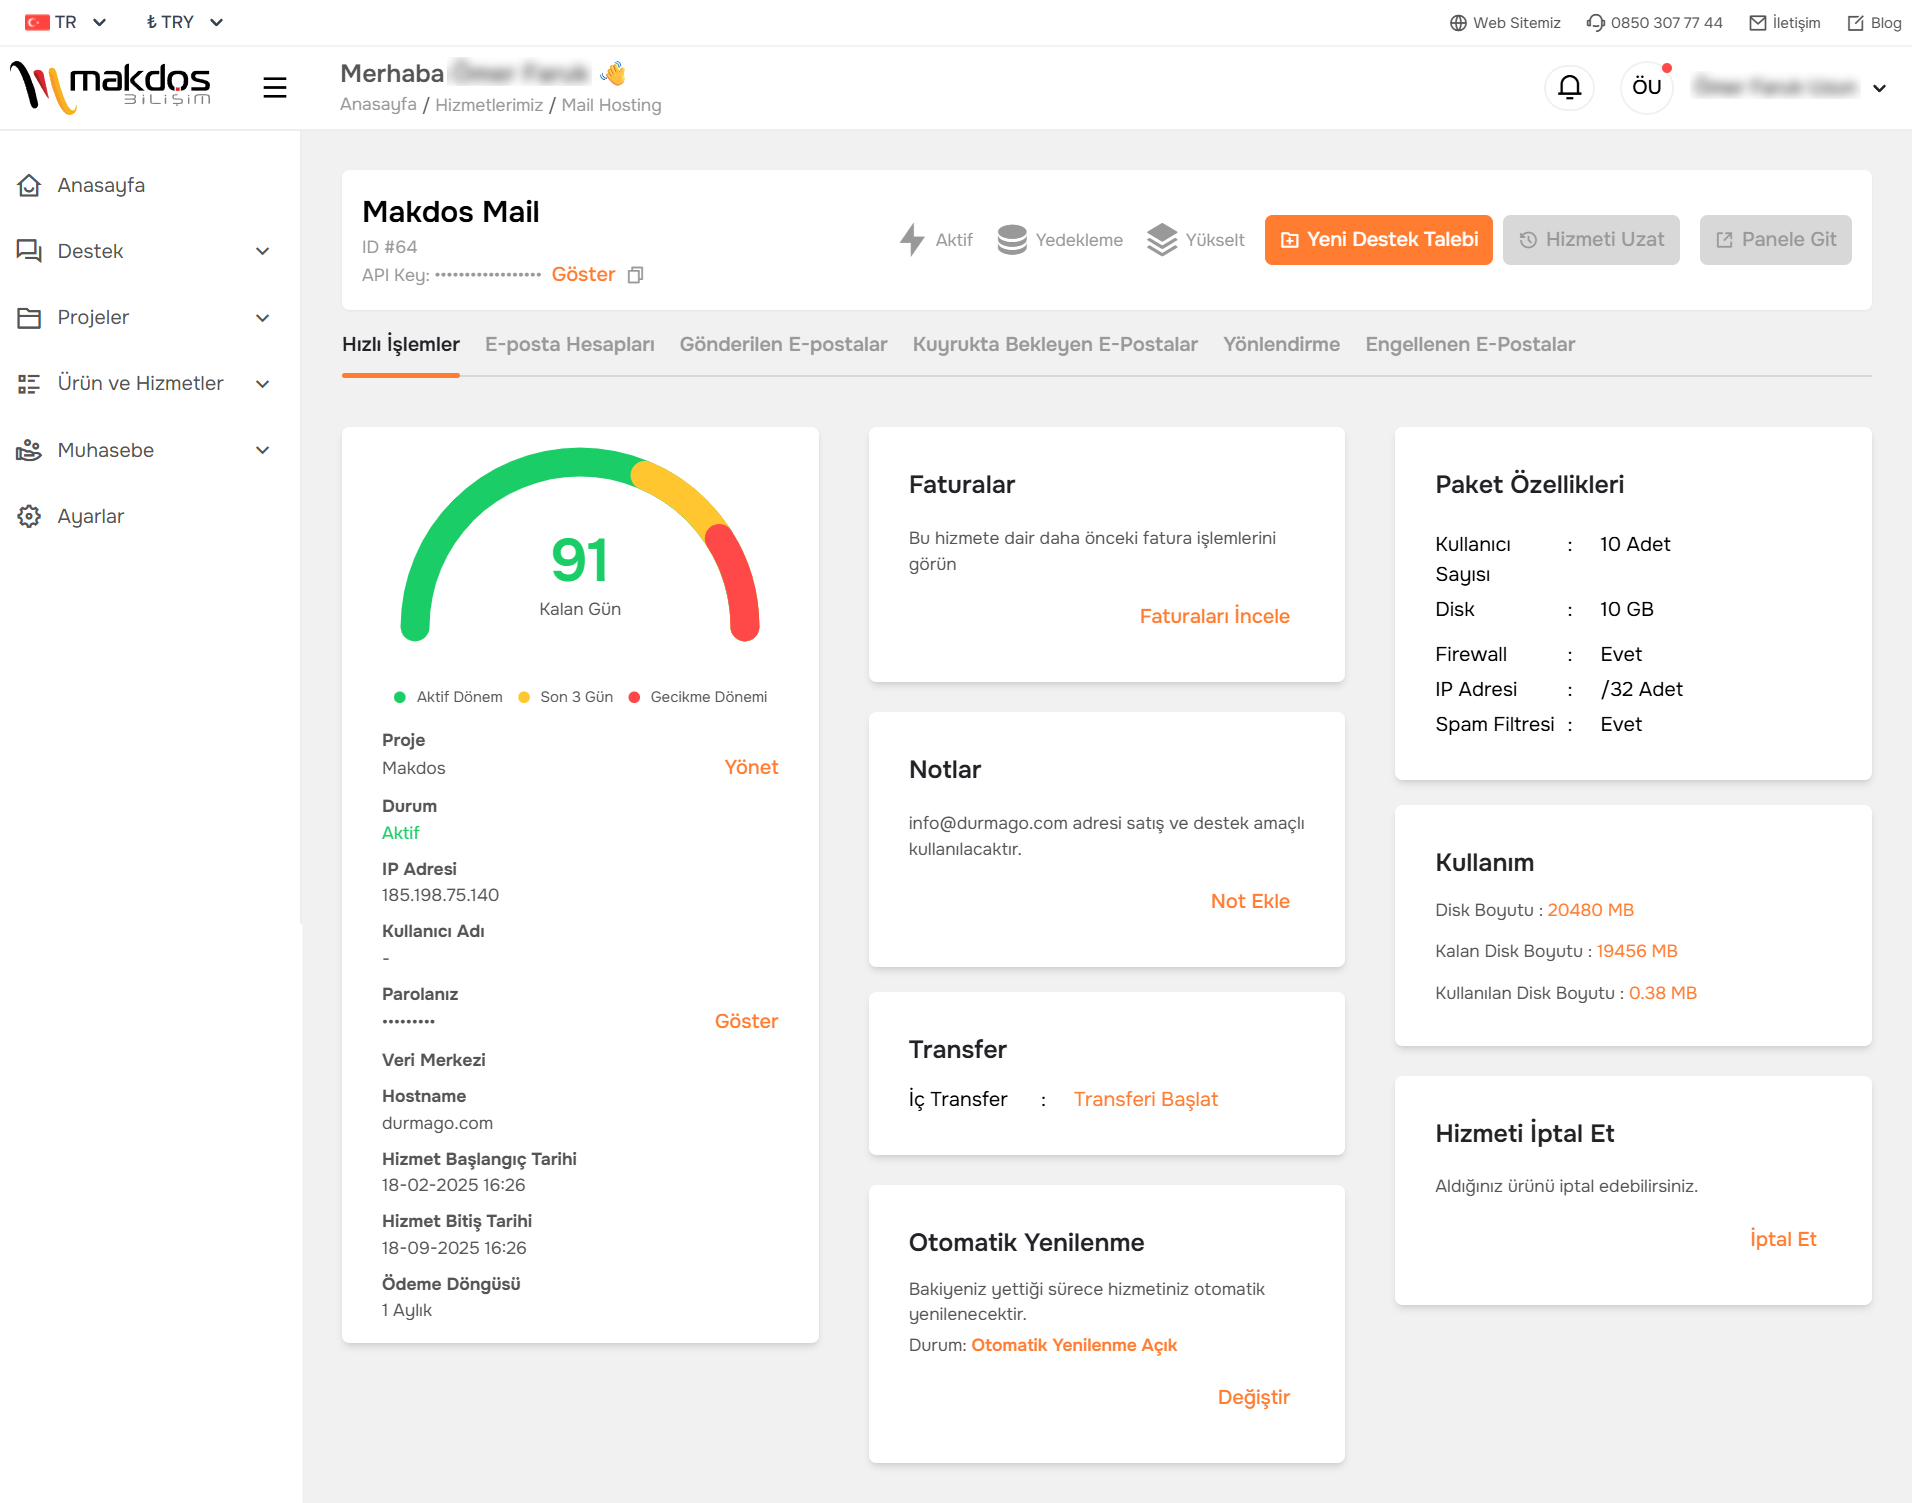The image size is (1912, 1503).
Task: Click the Ürün ve Hizmetler list icon
Action: [29, 384]
